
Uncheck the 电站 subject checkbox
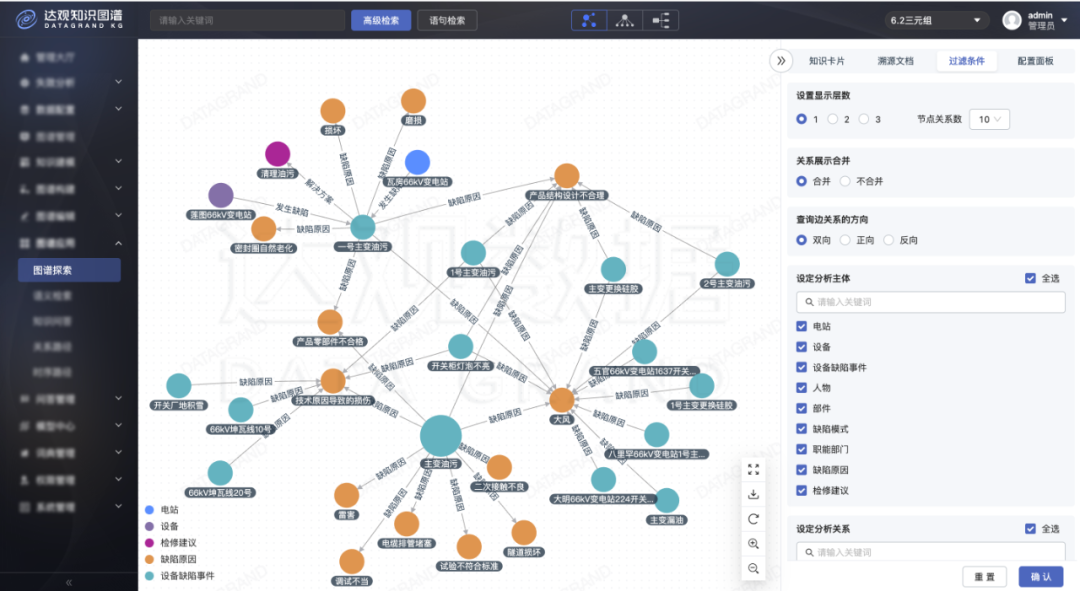(x=801, y=326)
